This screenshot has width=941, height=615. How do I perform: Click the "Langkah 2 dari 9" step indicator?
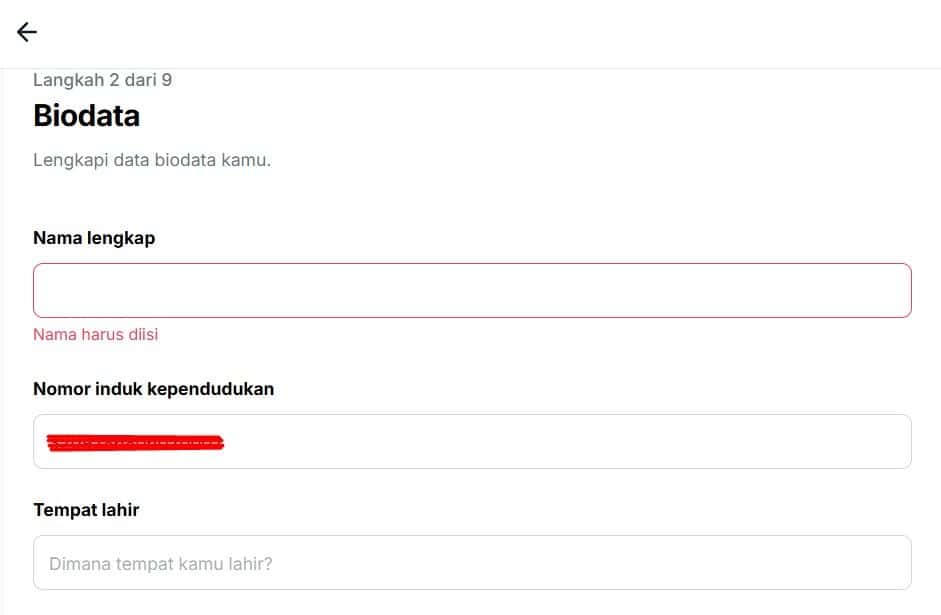tap(102, 80)
